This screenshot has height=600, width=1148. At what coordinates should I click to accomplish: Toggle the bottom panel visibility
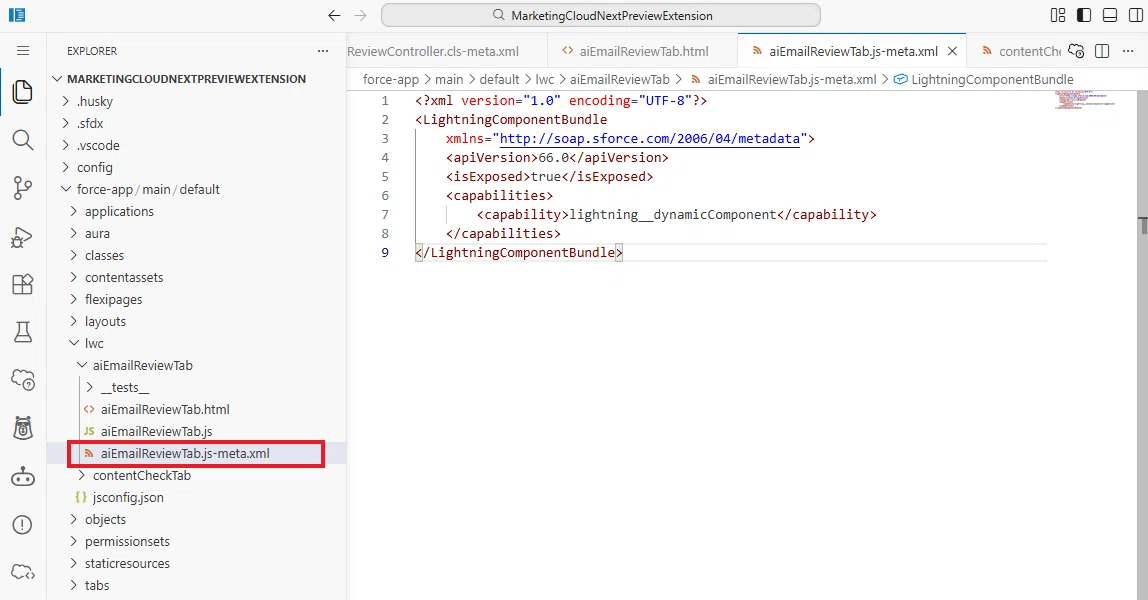[x=1110, y=15]
